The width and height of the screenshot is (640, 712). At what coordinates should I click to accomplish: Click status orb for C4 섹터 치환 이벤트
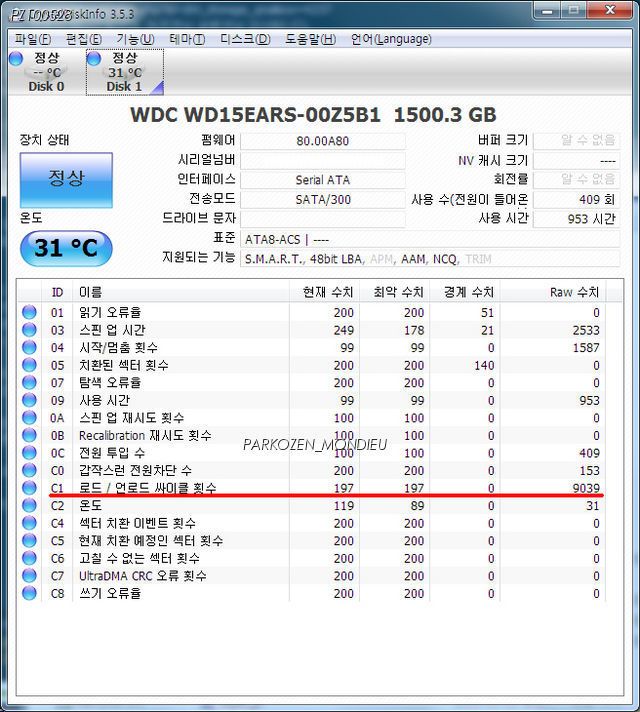[29, 523]
